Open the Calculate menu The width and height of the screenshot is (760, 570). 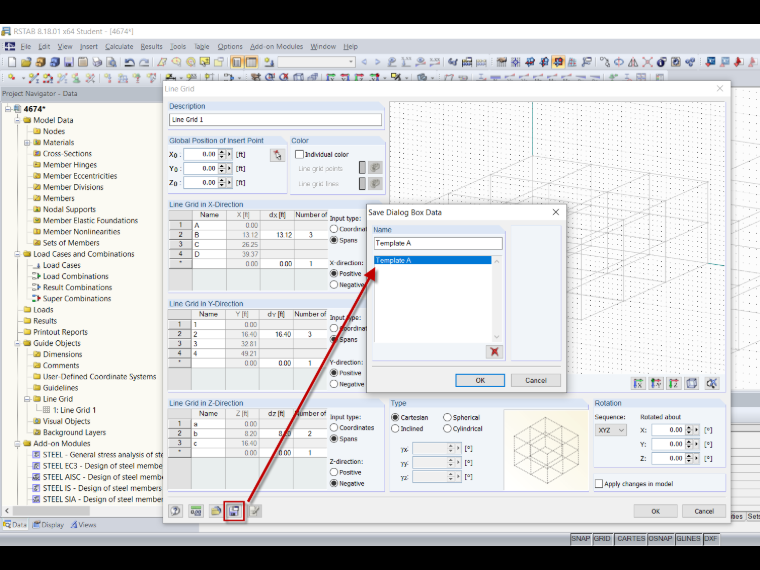coord(119,47)
